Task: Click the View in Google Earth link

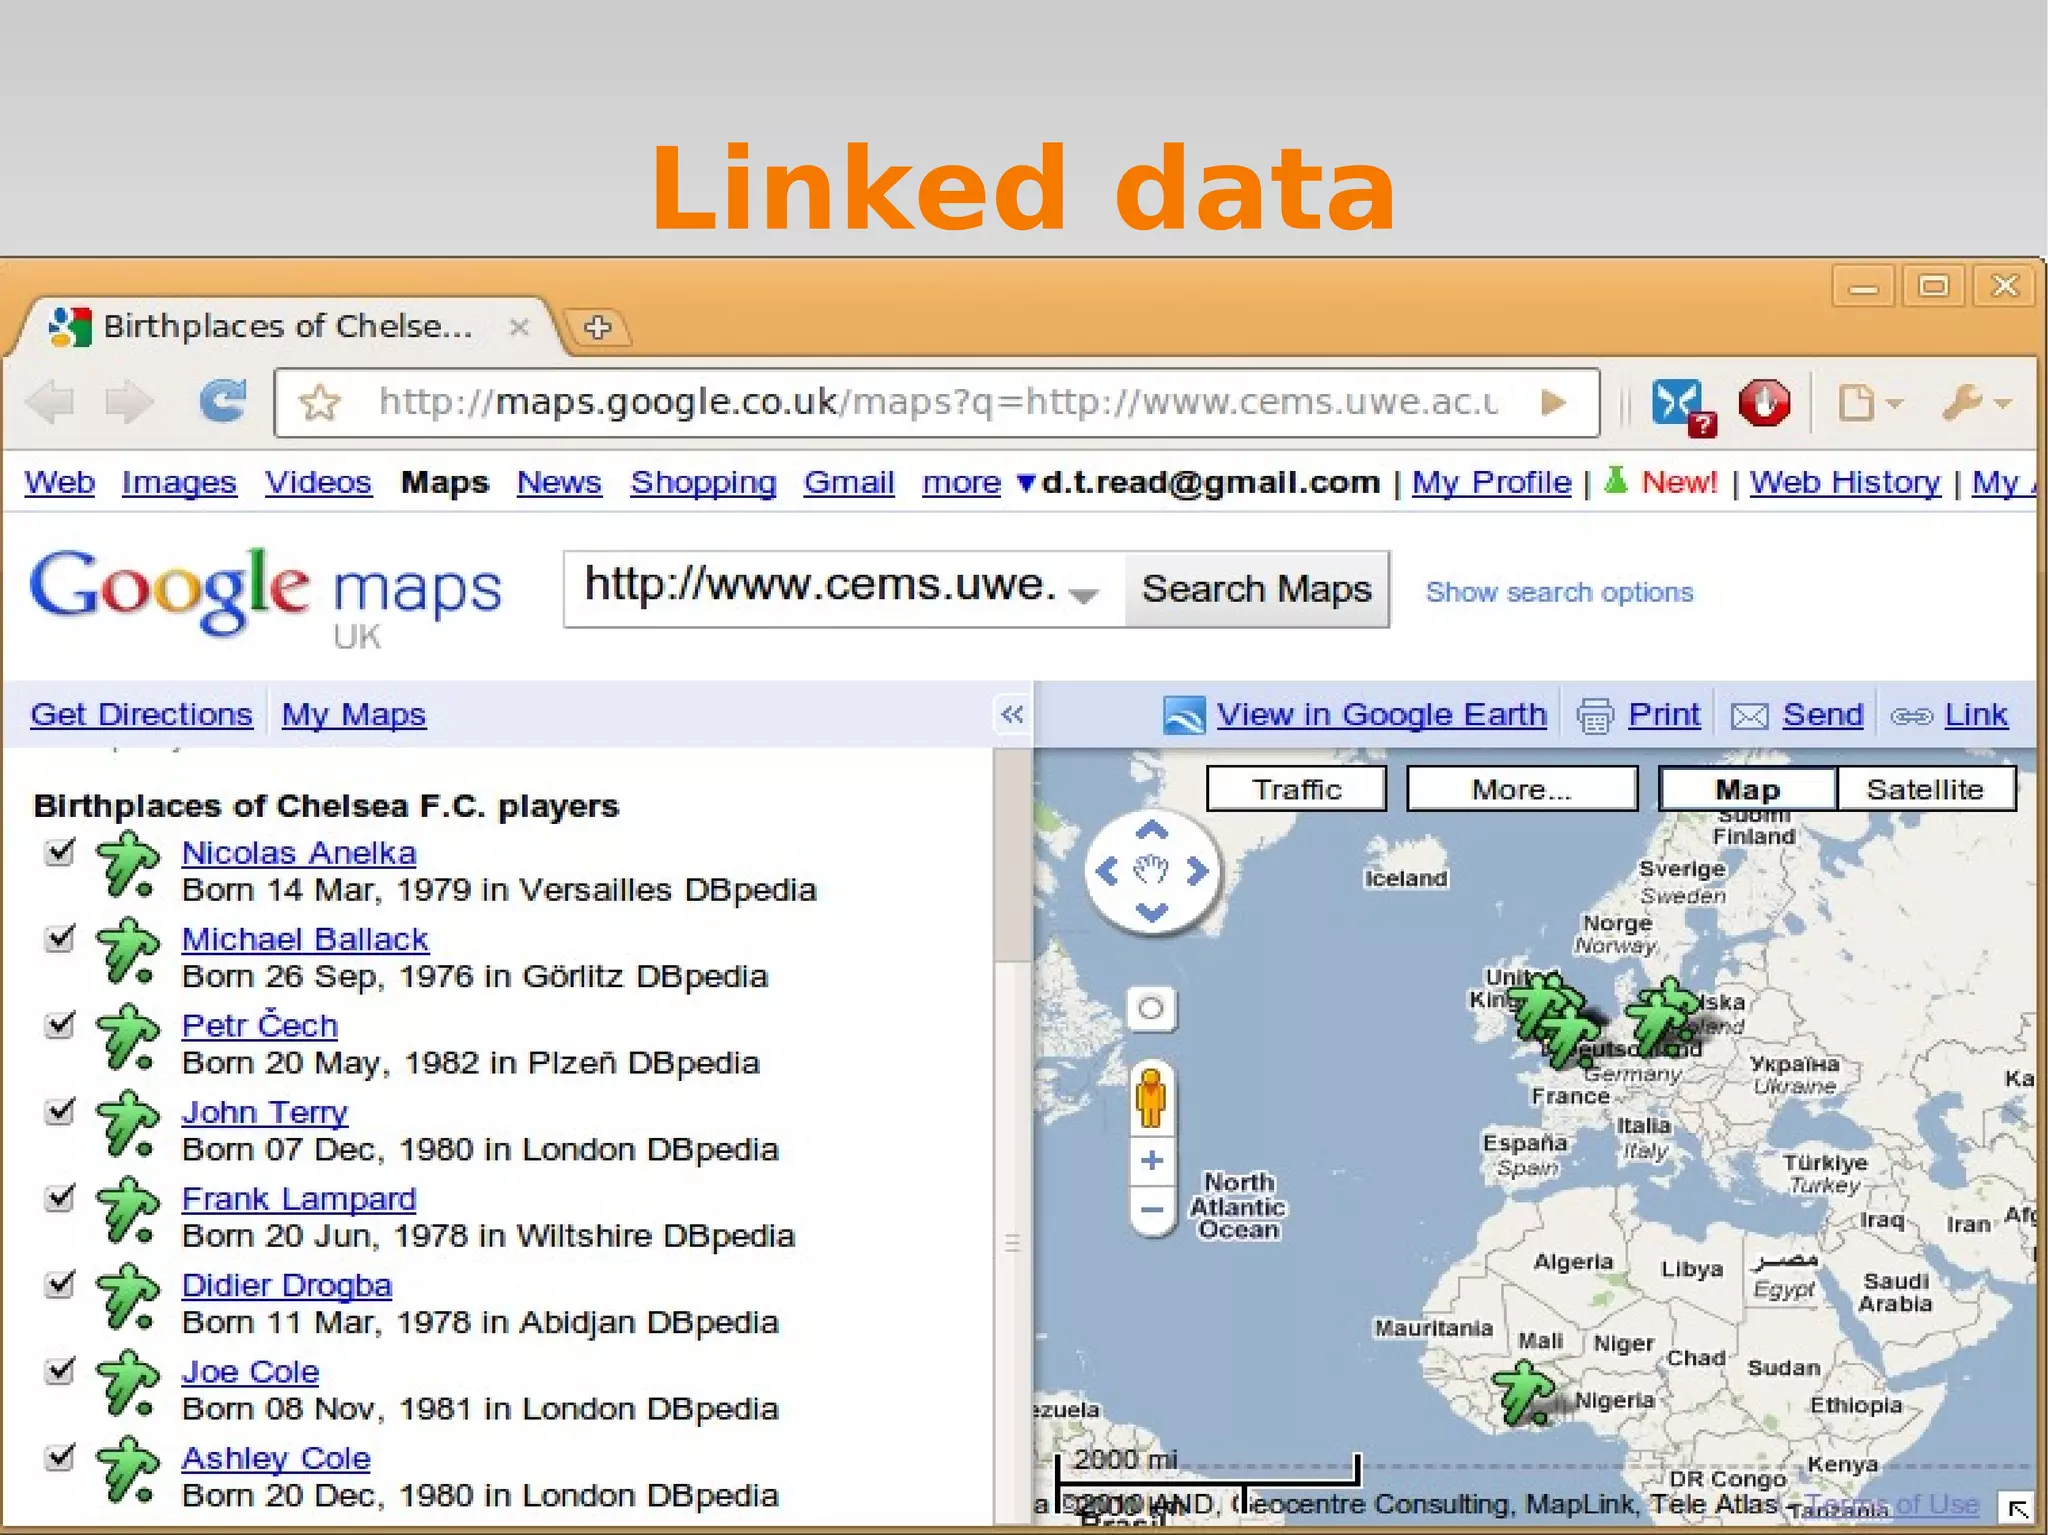Action: (1381, 714)
